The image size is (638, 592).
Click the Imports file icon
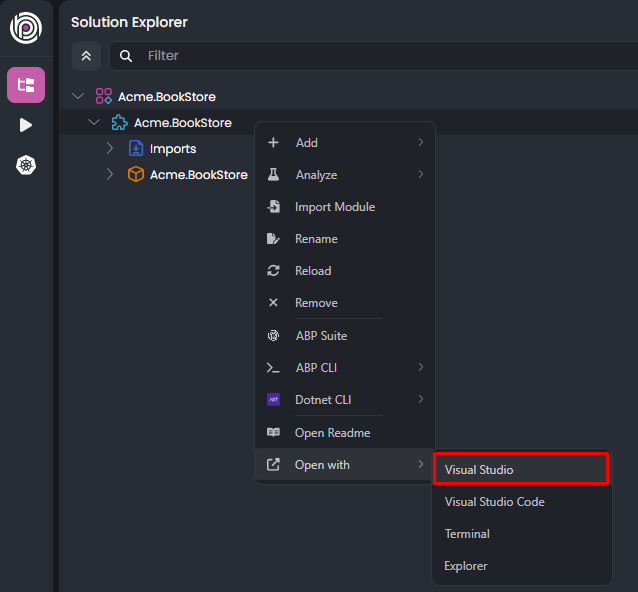[136, 148]
